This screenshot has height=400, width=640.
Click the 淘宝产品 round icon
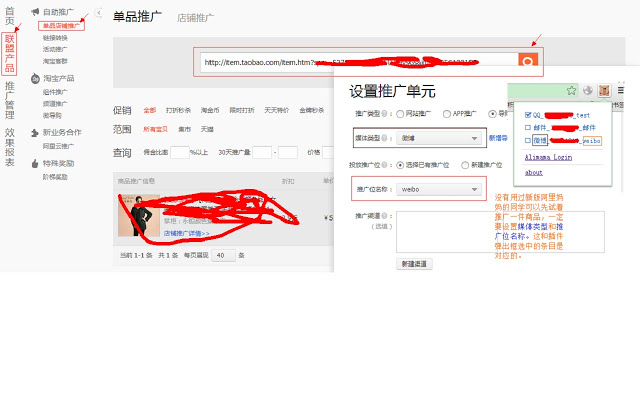35,78
